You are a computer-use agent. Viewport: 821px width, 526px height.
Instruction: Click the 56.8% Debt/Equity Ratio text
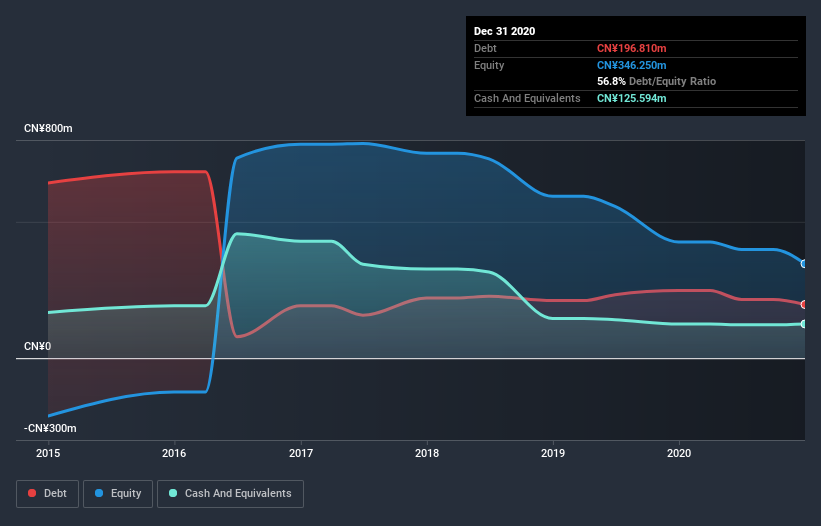[656, 81]
